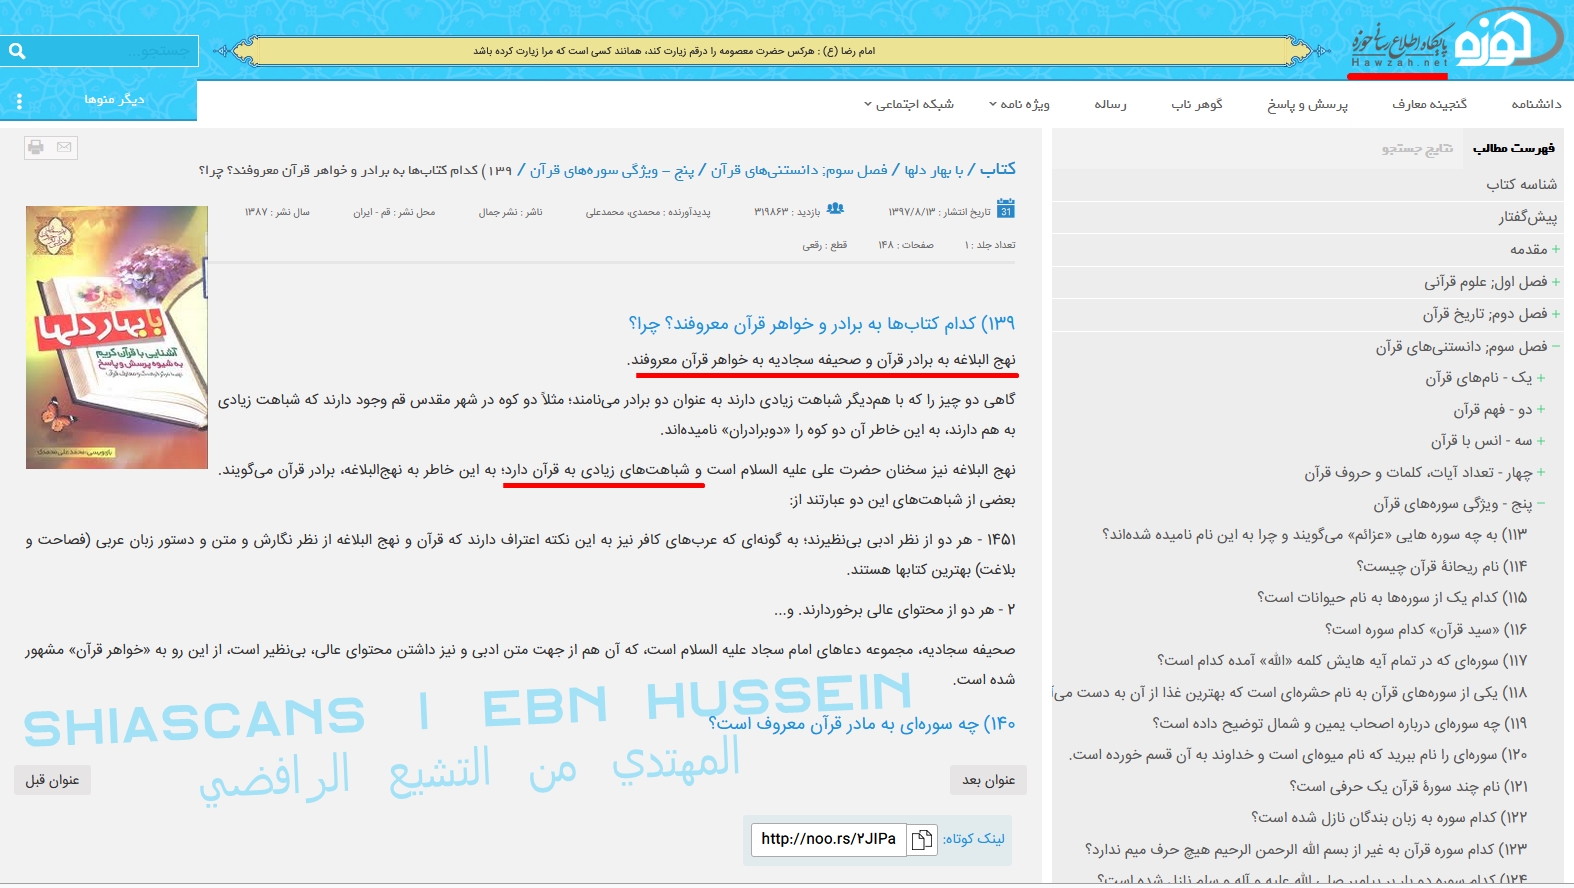Open the پرسش و پاسخ menu item
This screenshot has height=888, width=1574.
pyautogui.click(x=1307, y=104)
